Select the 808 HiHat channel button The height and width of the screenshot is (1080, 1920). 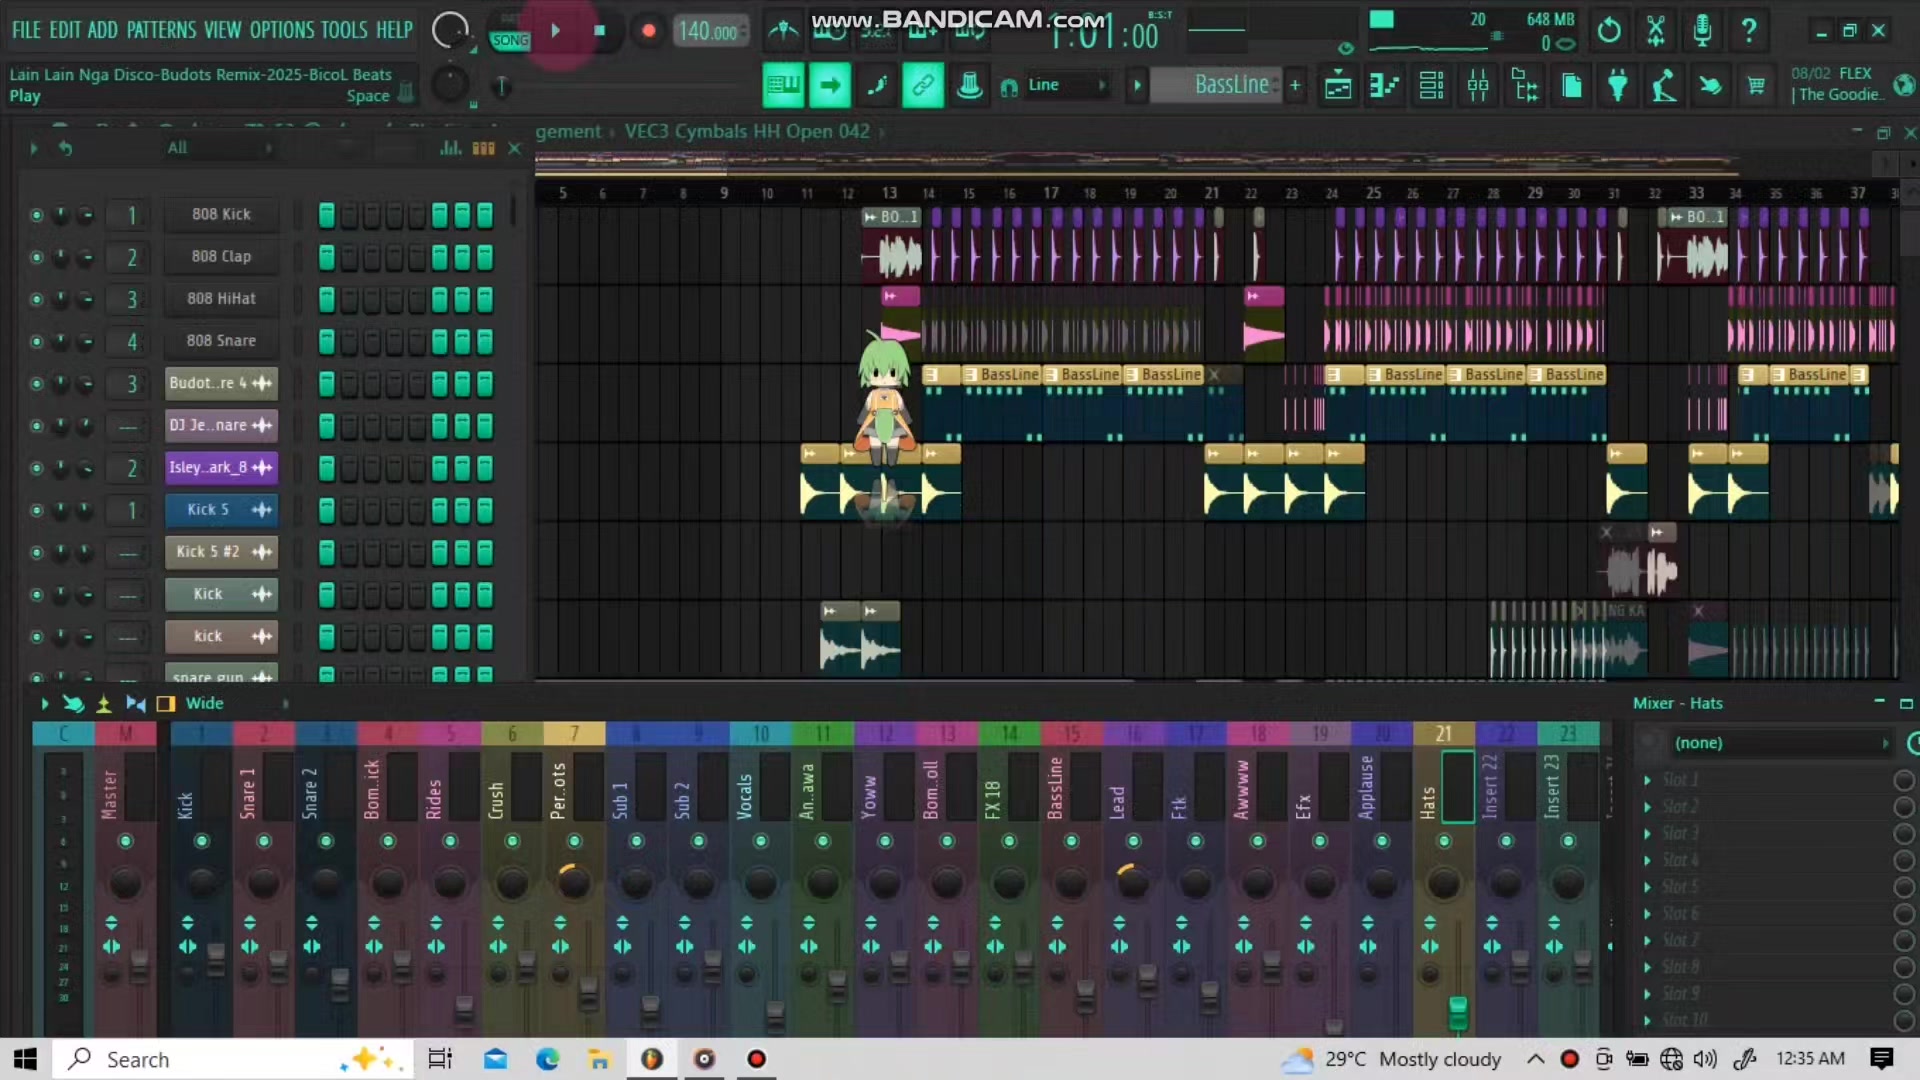point(221,298)
